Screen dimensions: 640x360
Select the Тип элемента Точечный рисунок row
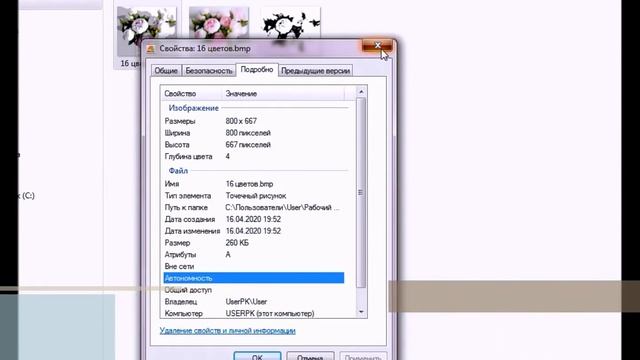[253, 196]
